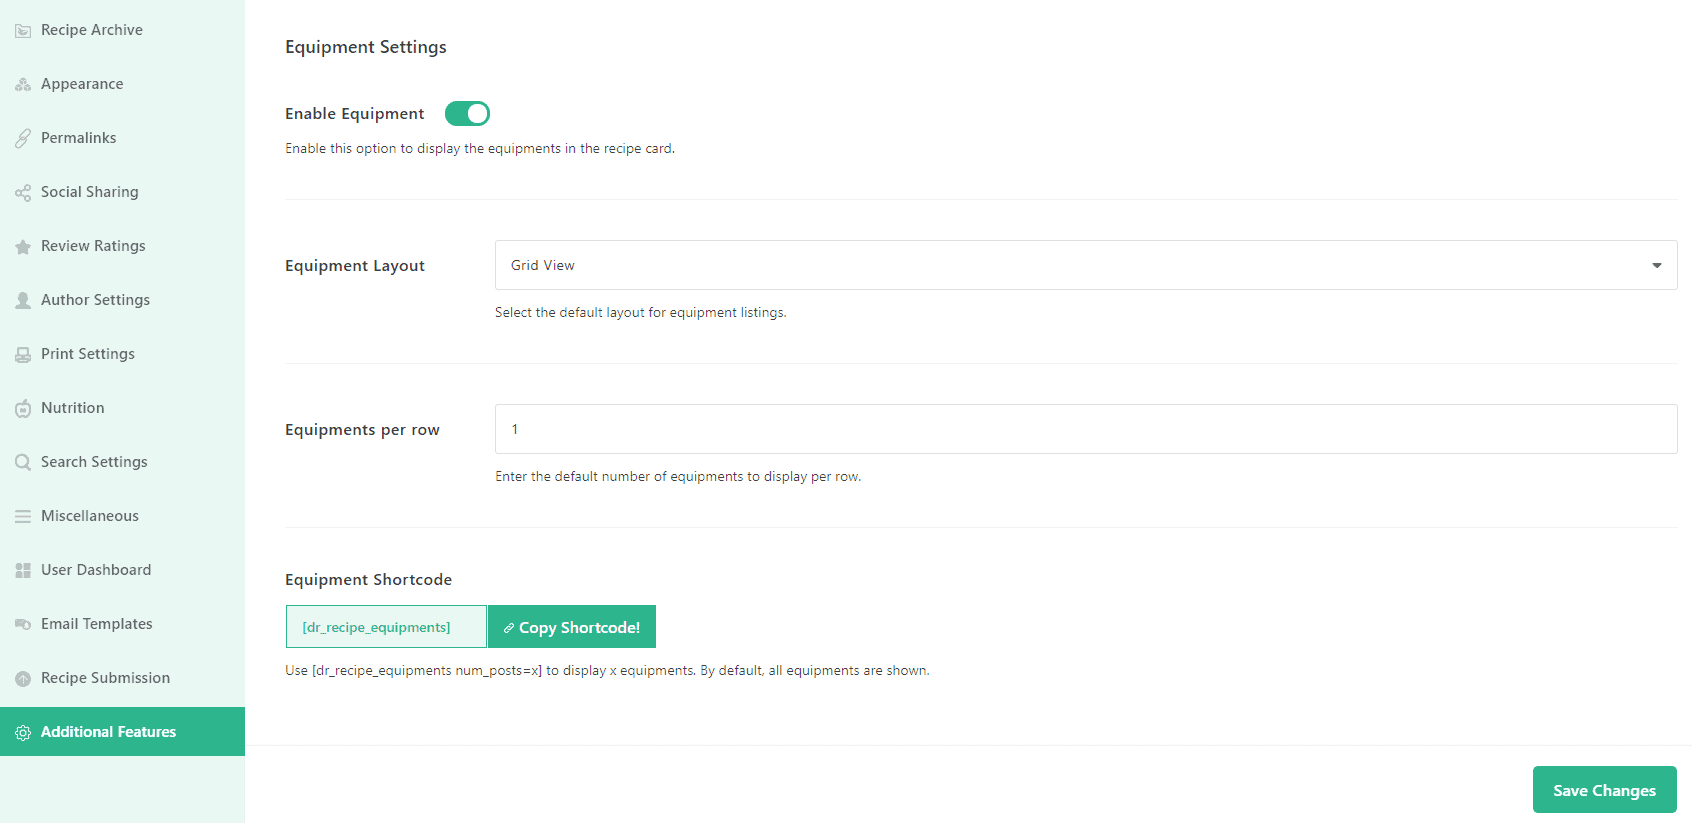Toggle the Enable Equipment switch
This screenshot has width=1692, height=823.
pyautogui.click(x=467, y=114)
